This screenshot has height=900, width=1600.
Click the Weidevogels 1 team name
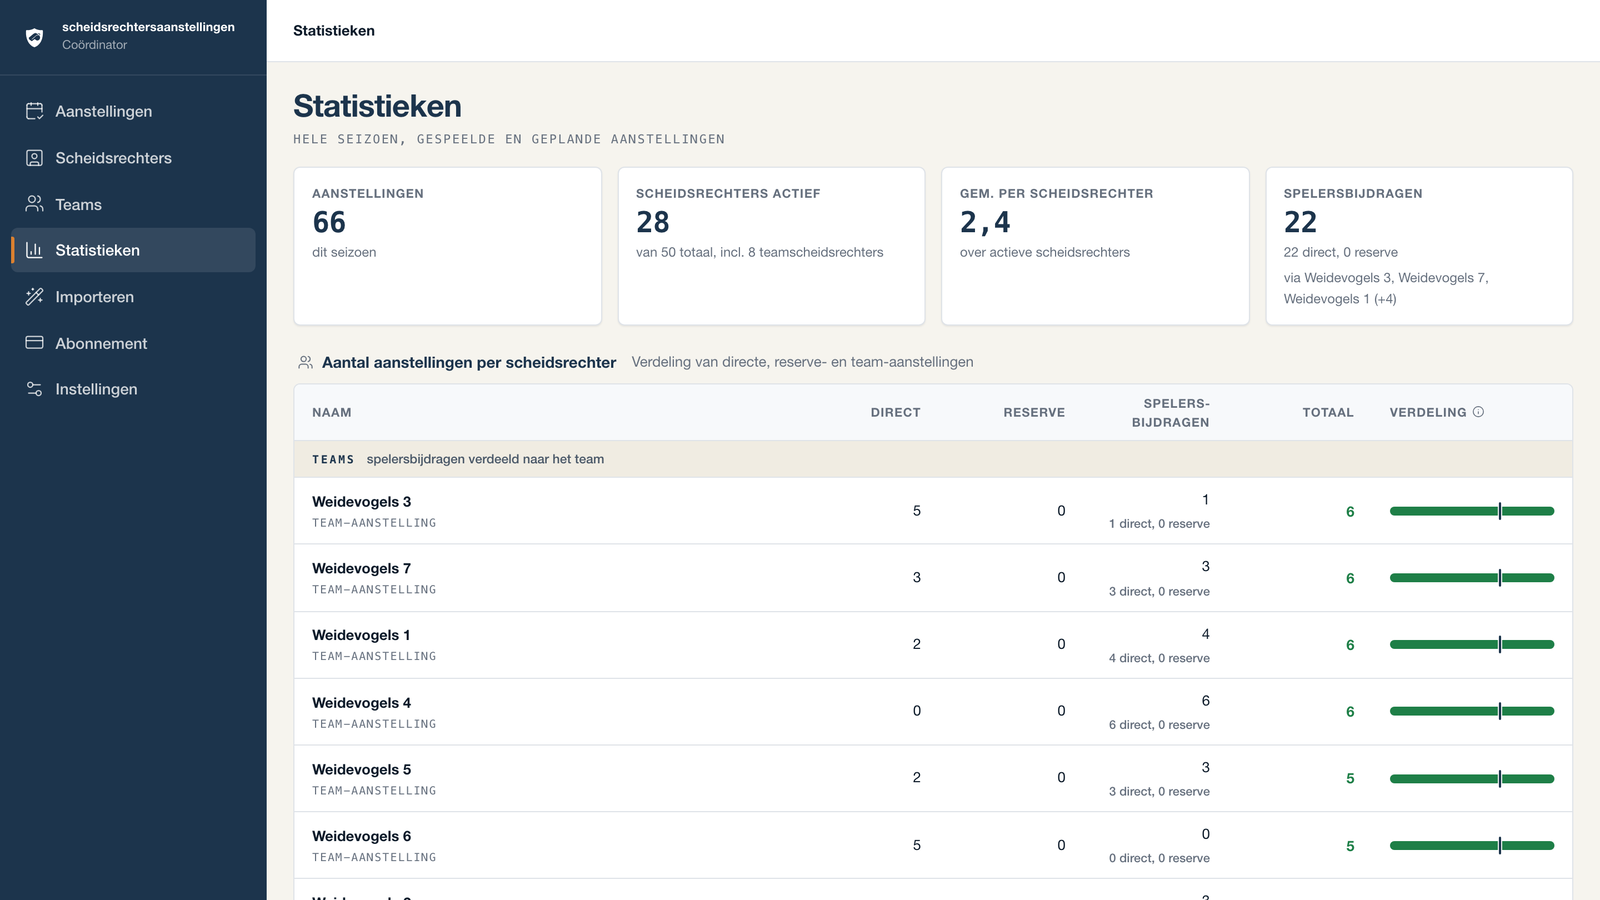[361, 635]
